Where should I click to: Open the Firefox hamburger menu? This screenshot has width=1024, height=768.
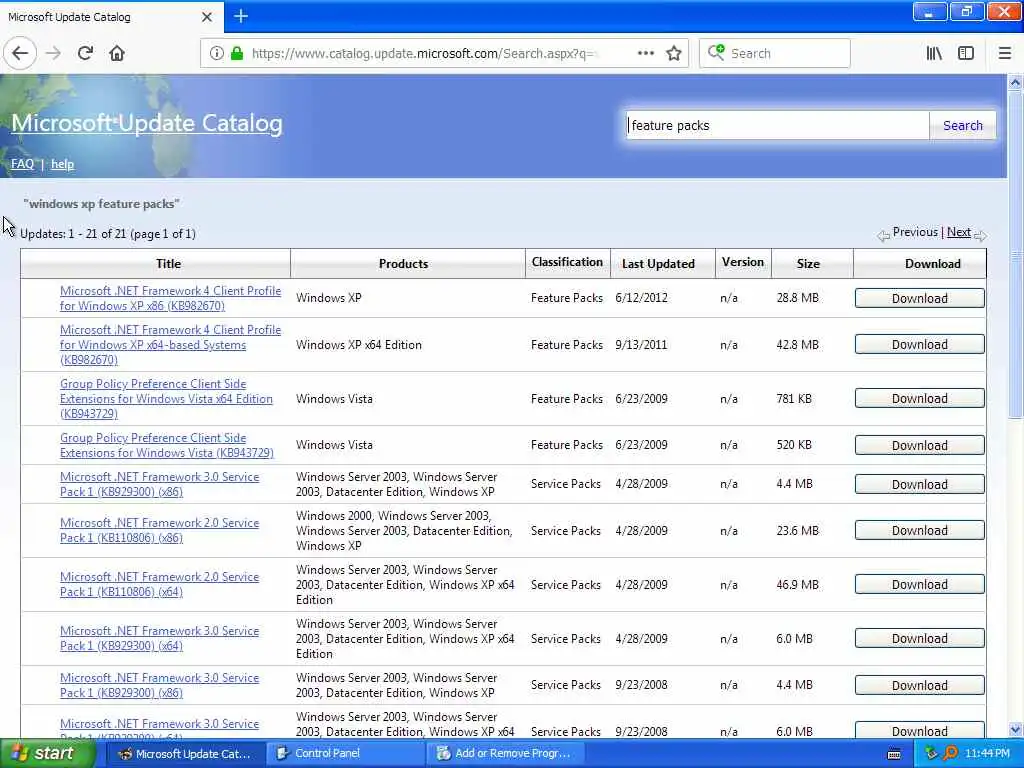coord(1005,54)
